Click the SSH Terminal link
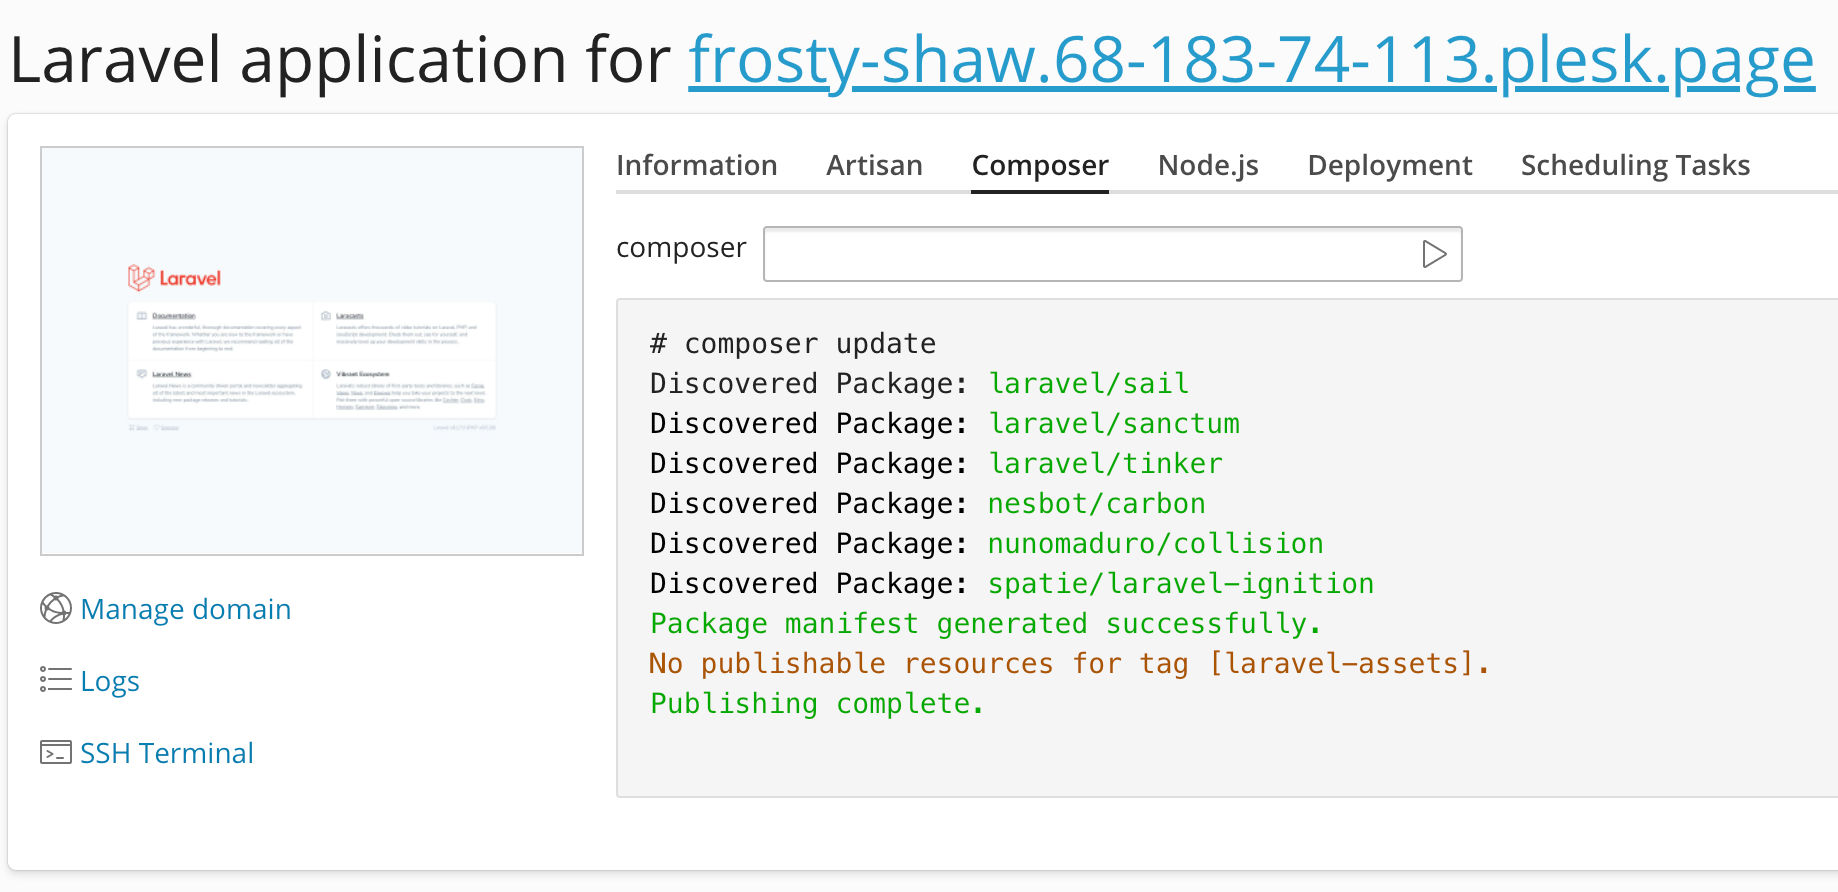 (167, 752)
